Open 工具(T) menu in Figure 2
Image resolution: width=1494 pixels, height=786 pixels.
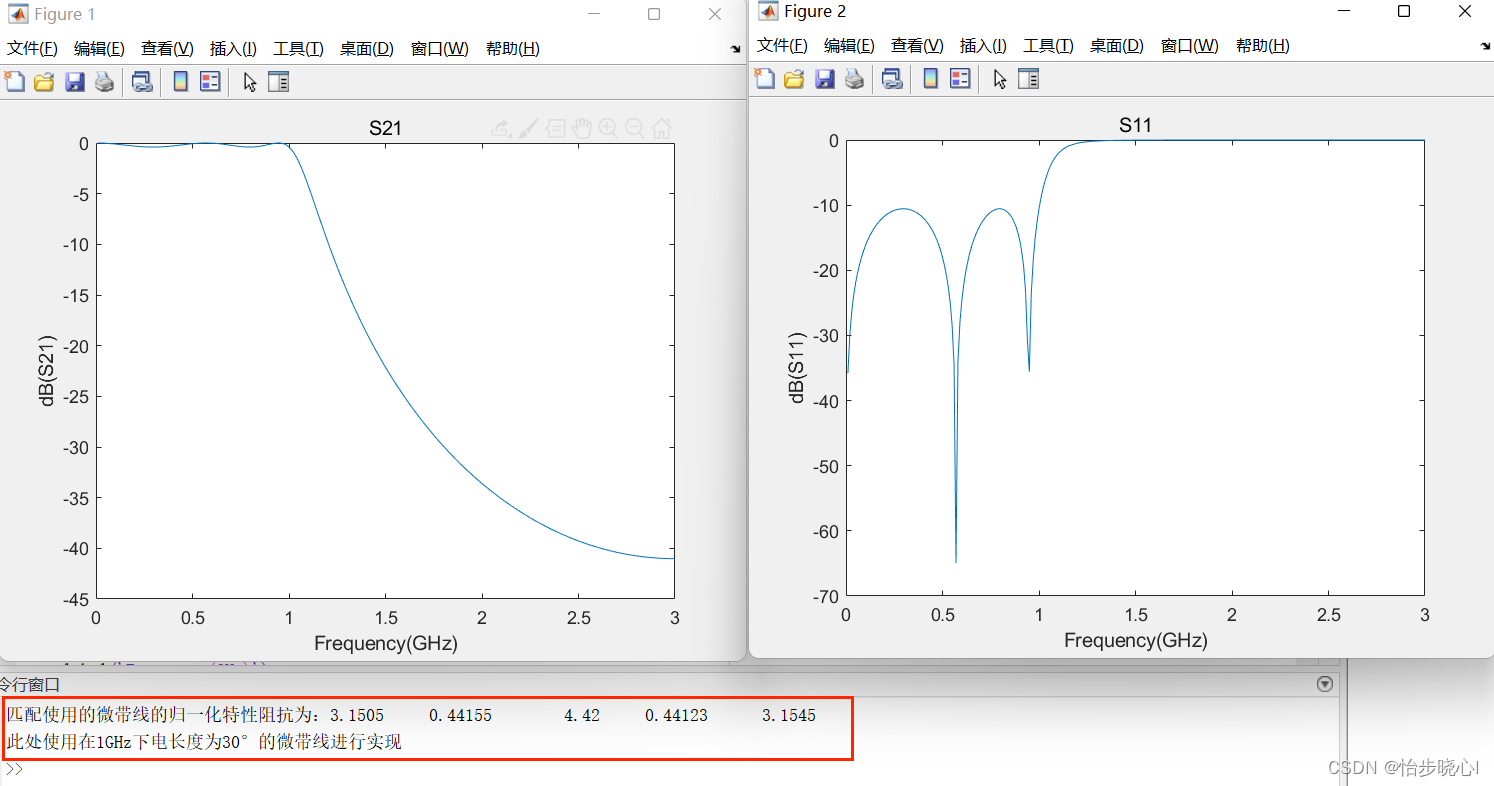coord(1049,46)
